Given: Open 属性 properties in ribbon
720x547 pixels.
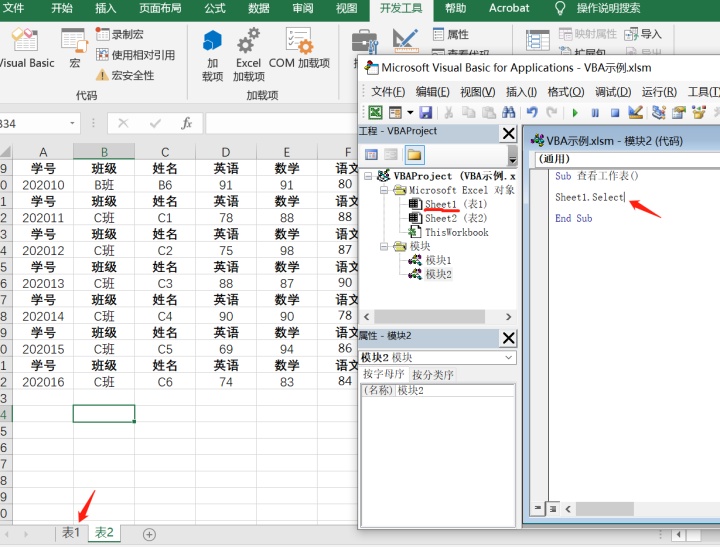Looking at the screenshot, I should (x=451, y=34).
